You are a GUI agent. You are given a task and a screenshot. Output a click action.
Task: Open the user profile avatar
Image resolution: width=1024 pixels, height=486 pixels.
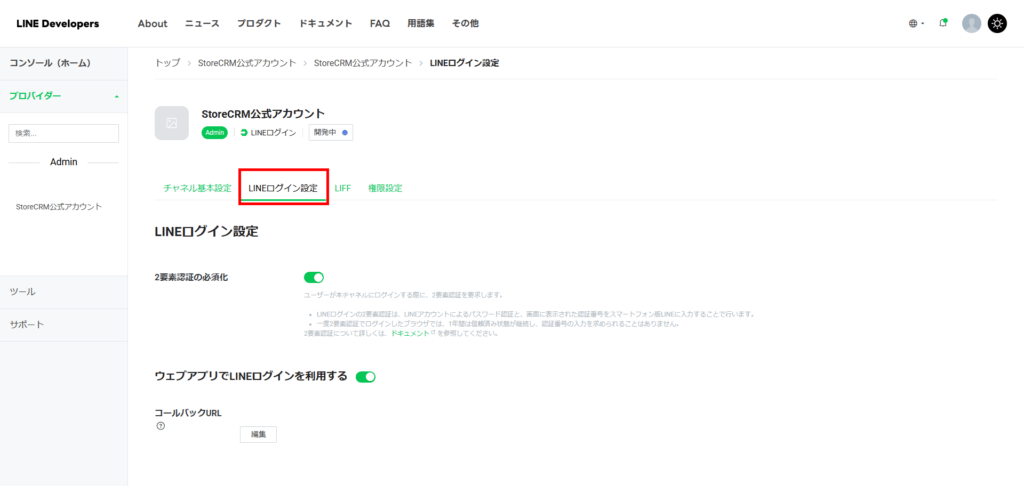(x=971, y=24)
